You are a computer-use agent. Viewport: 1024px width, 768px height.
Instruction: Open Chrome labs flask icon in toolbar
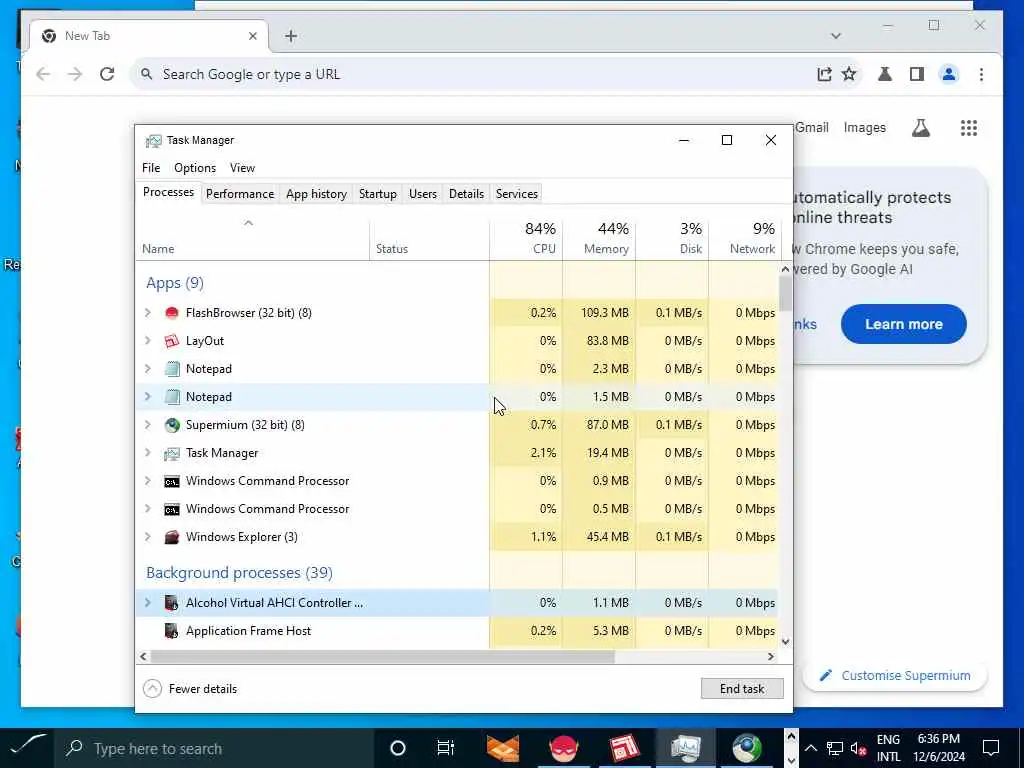[885, 74]
